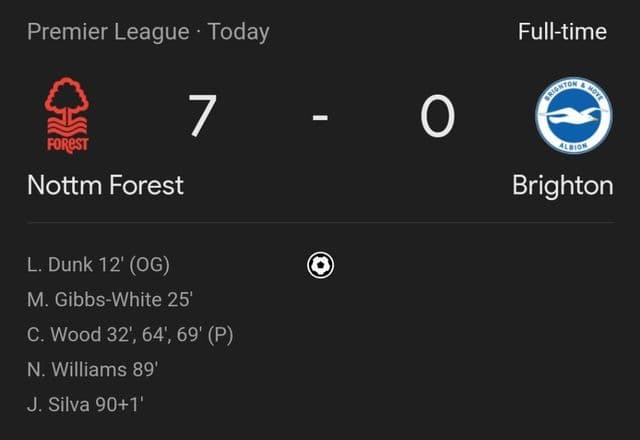The height and width of the screenshot is (440, 640).
Task: Click Nottm Forest's score of 7
Action: (202, 116)
